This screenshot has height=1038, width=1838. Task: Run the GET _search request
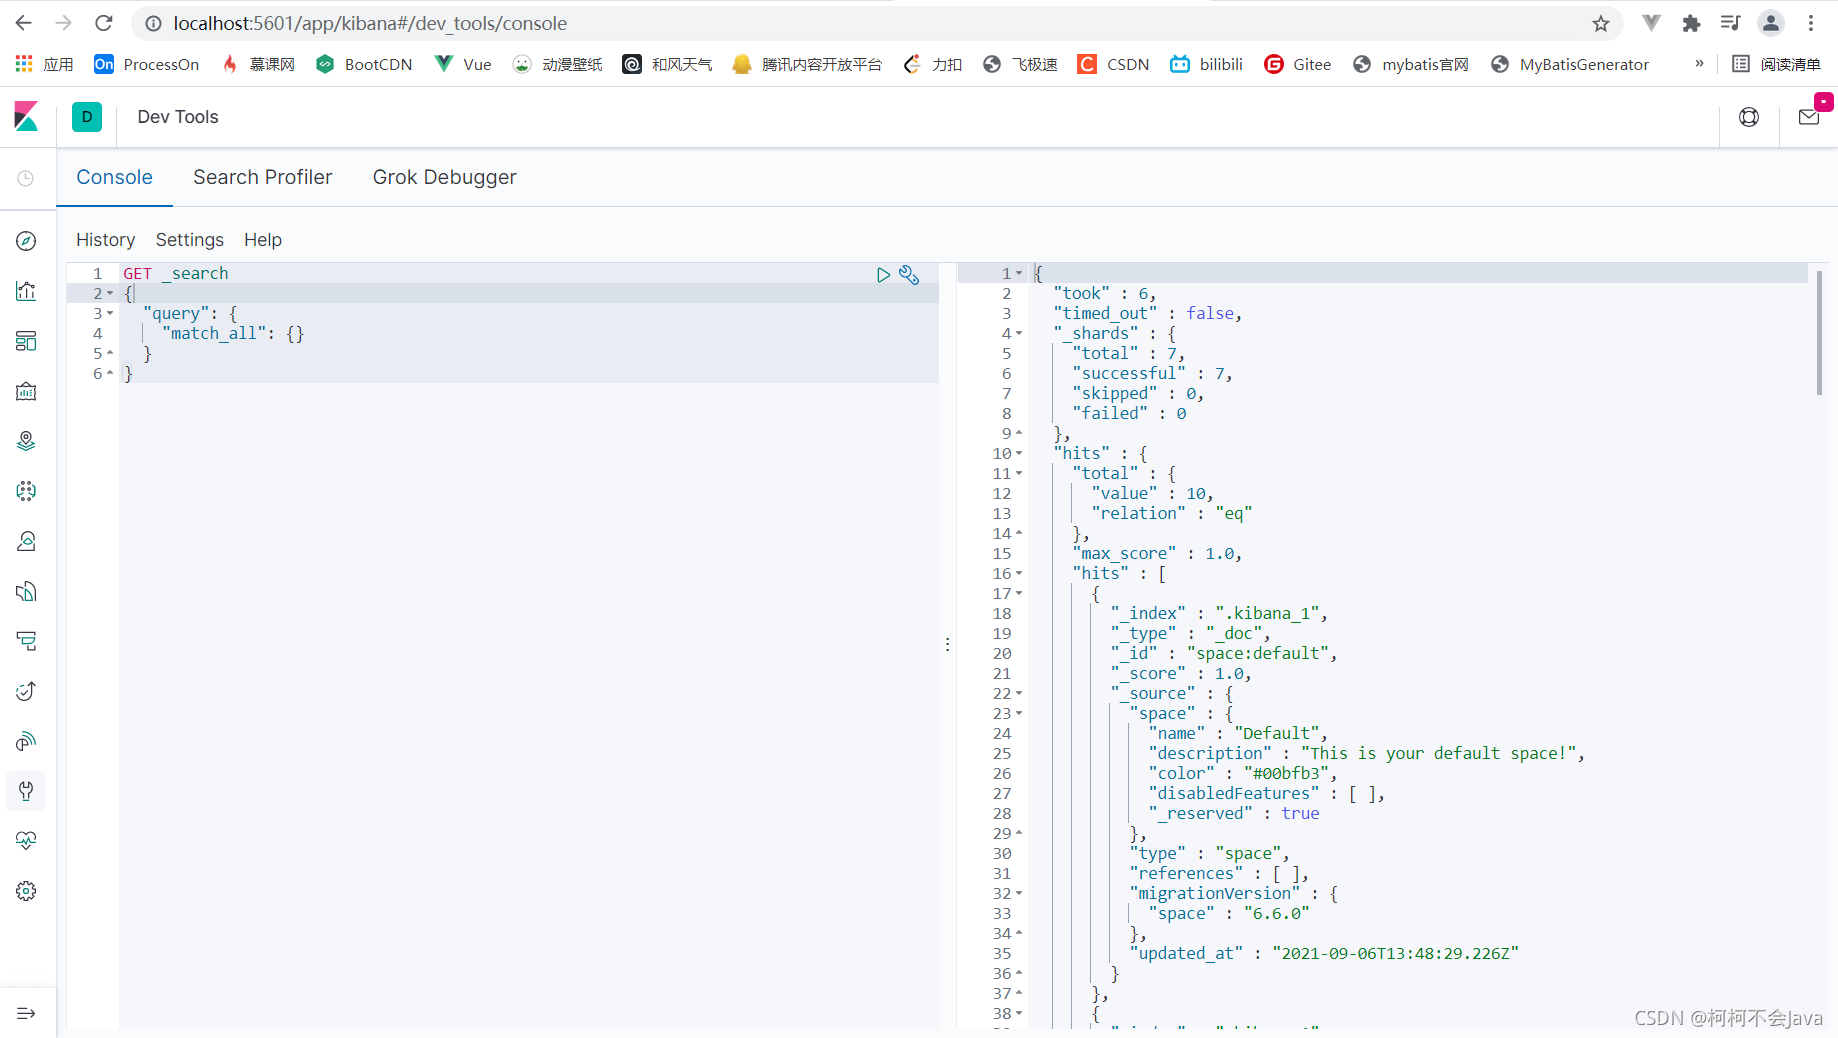pos(883,274)
